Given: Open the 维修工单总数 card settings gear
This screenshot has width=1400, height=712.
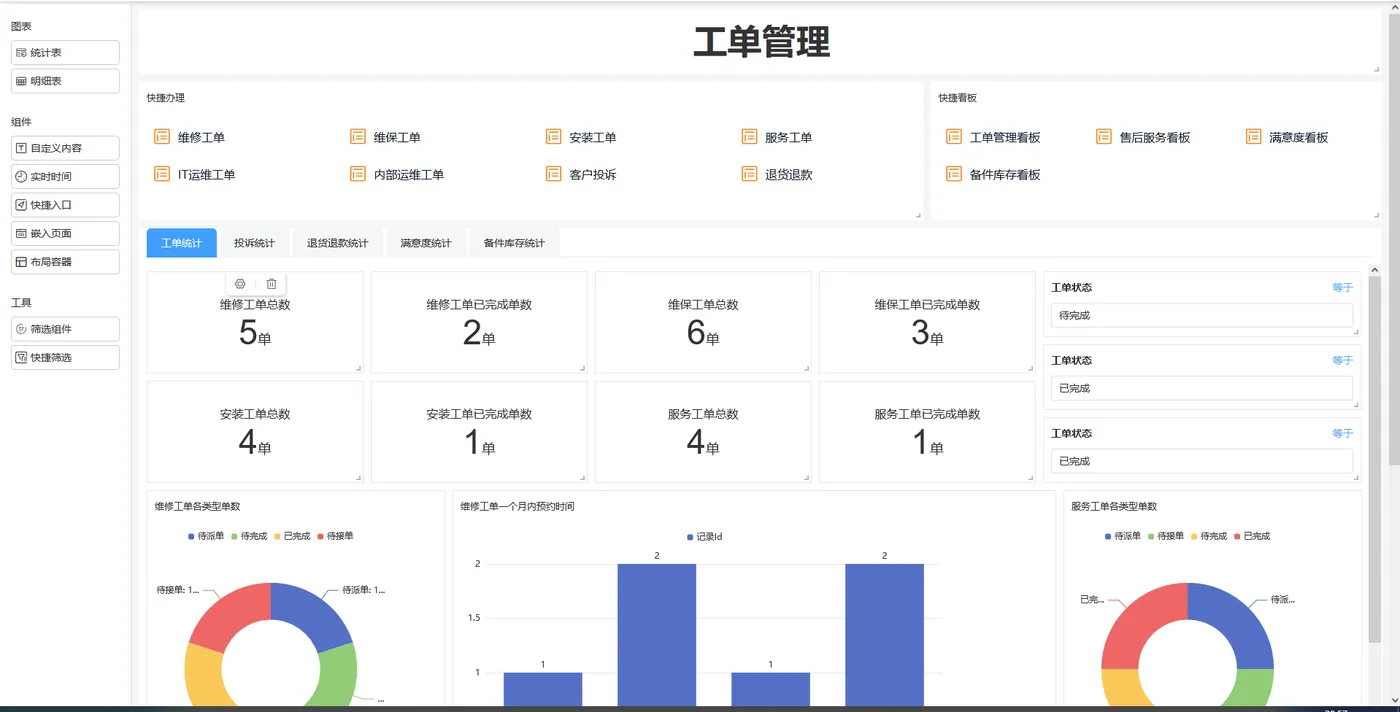Looking at the screenshot, I should click(x=239, y=284).
